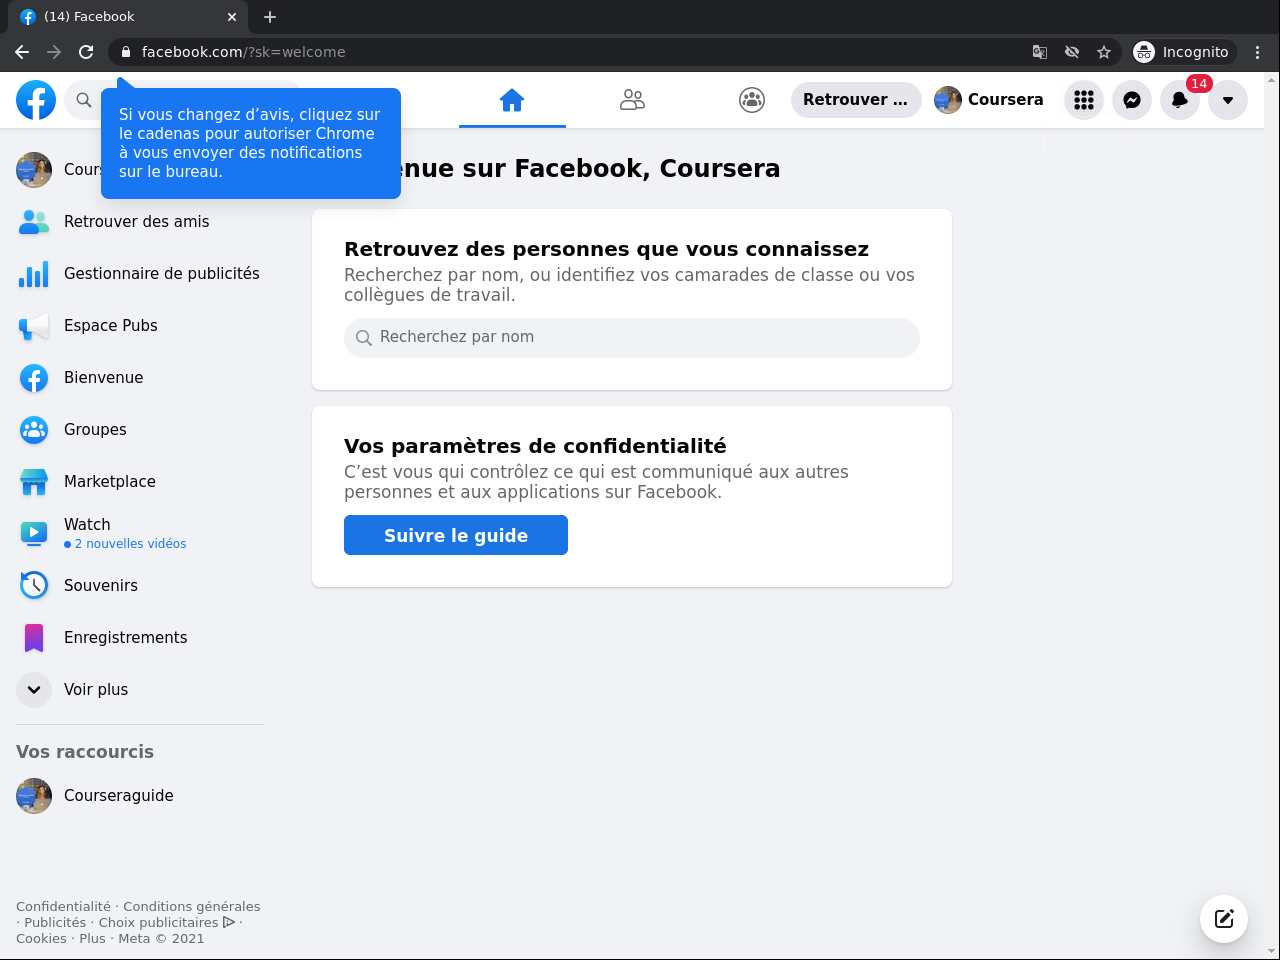Screen dimensions: 1280x960
Task: Click the browser forward arrow
Action: [x=54, y=52]
